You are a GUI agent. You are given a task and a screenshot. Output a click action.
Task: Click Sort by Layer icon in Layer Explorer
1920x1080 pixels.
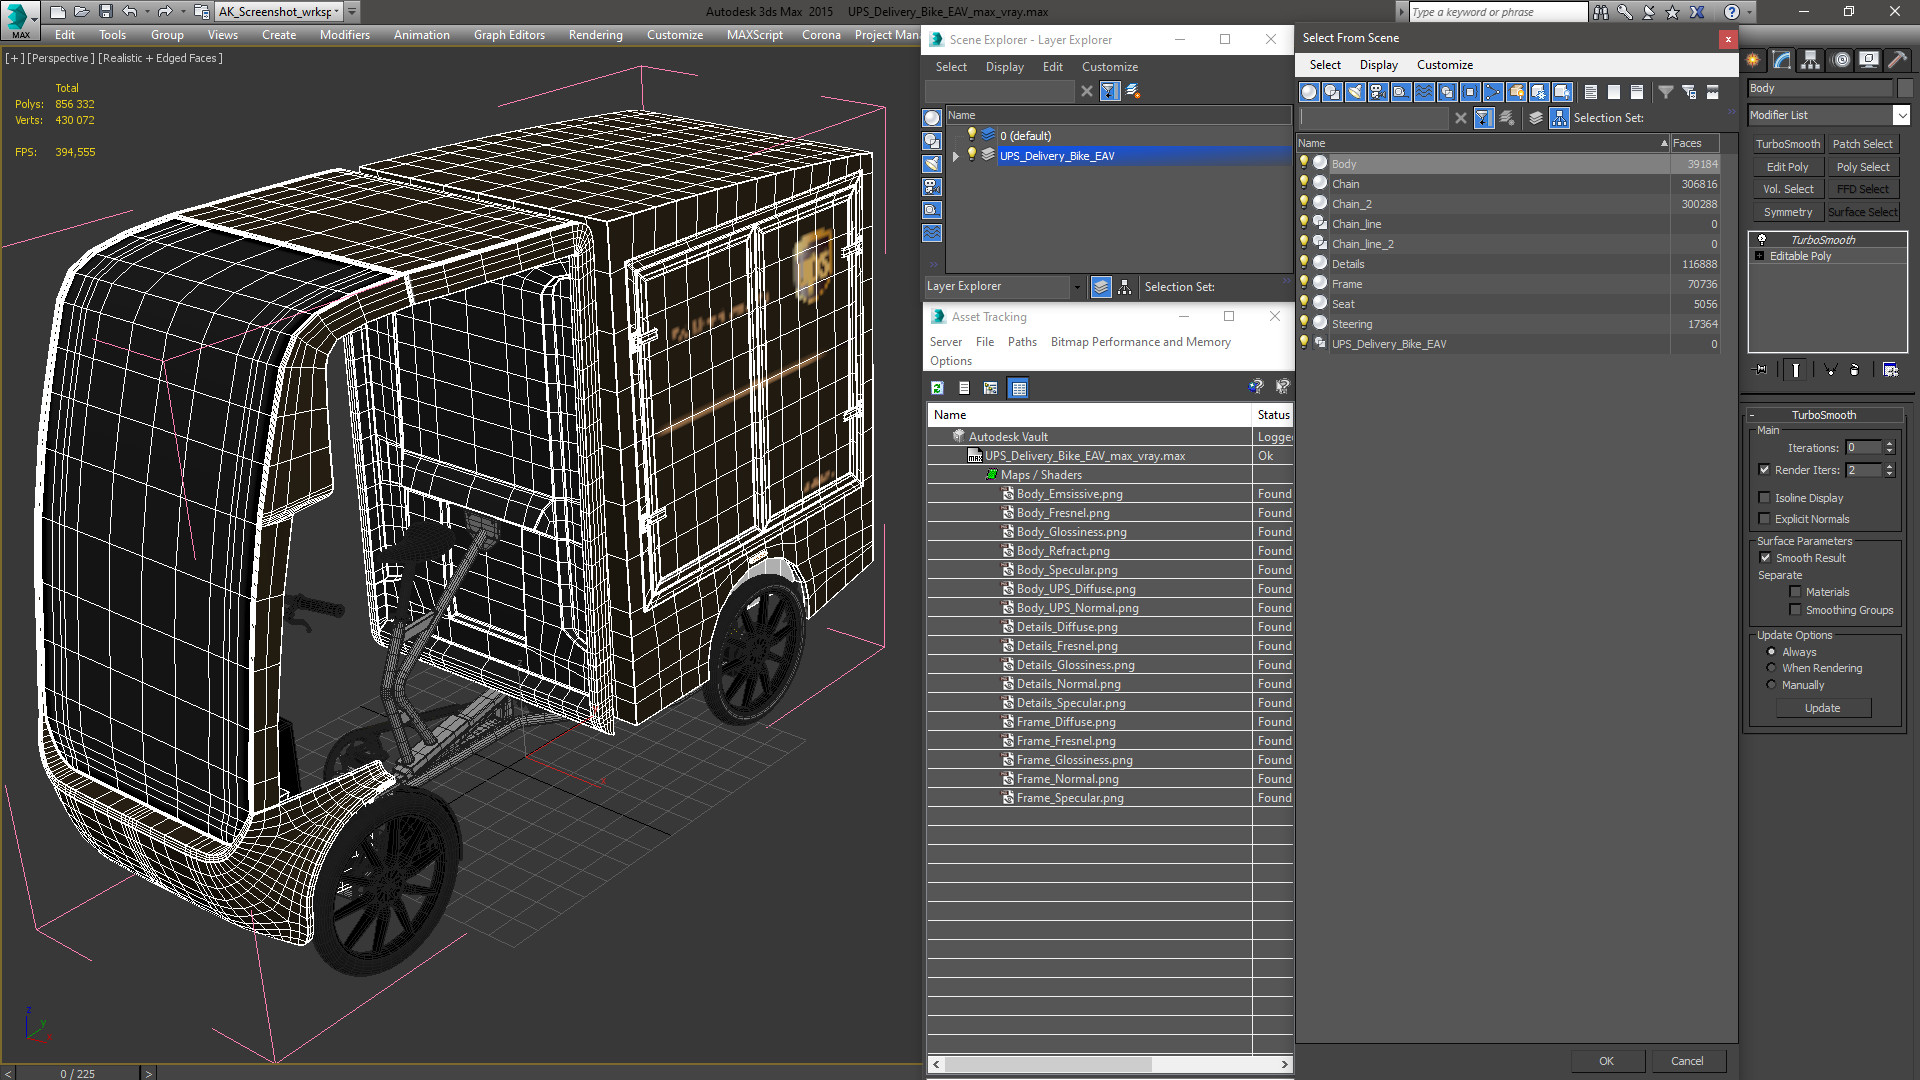(x=1101, y=287)
